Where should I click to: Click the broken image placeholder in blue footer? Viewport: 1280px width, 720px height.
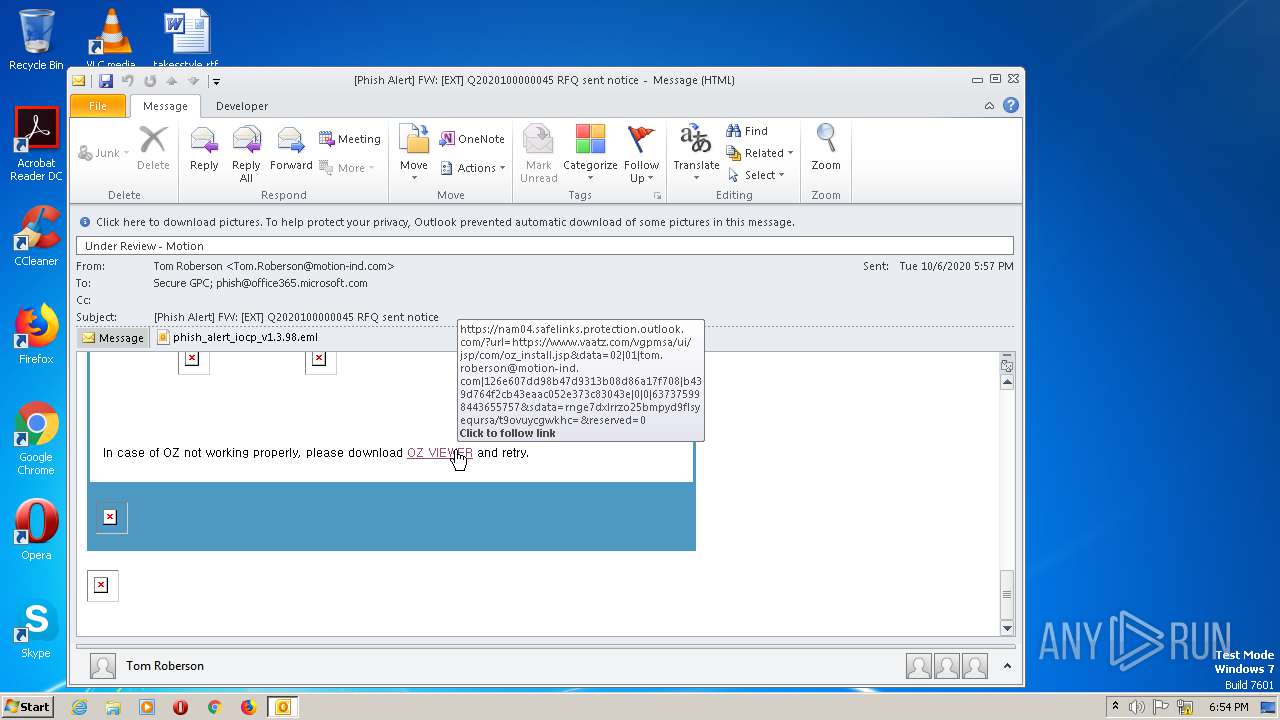(110, 517)
